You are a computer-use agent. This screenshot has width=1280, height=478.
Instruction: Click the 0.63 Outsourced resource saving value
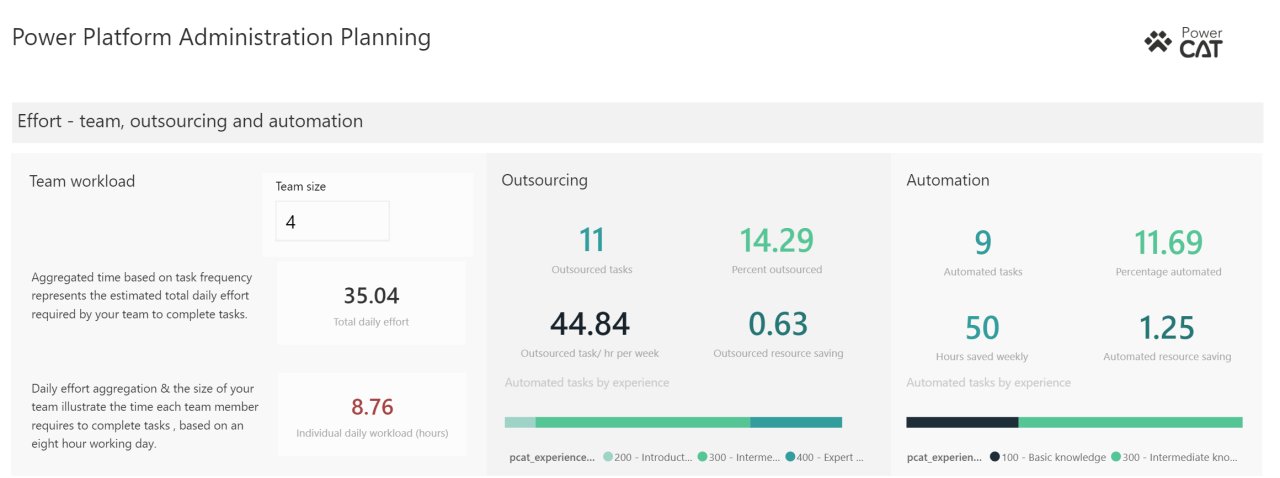click(x=778, y=324)
